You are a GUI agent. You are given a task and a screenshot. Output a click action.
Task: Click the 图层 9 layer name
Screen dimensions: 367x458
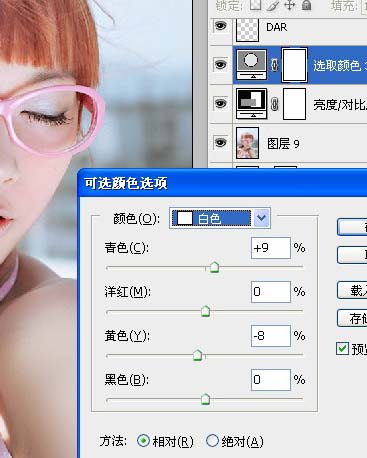click(x=283, y=144)
